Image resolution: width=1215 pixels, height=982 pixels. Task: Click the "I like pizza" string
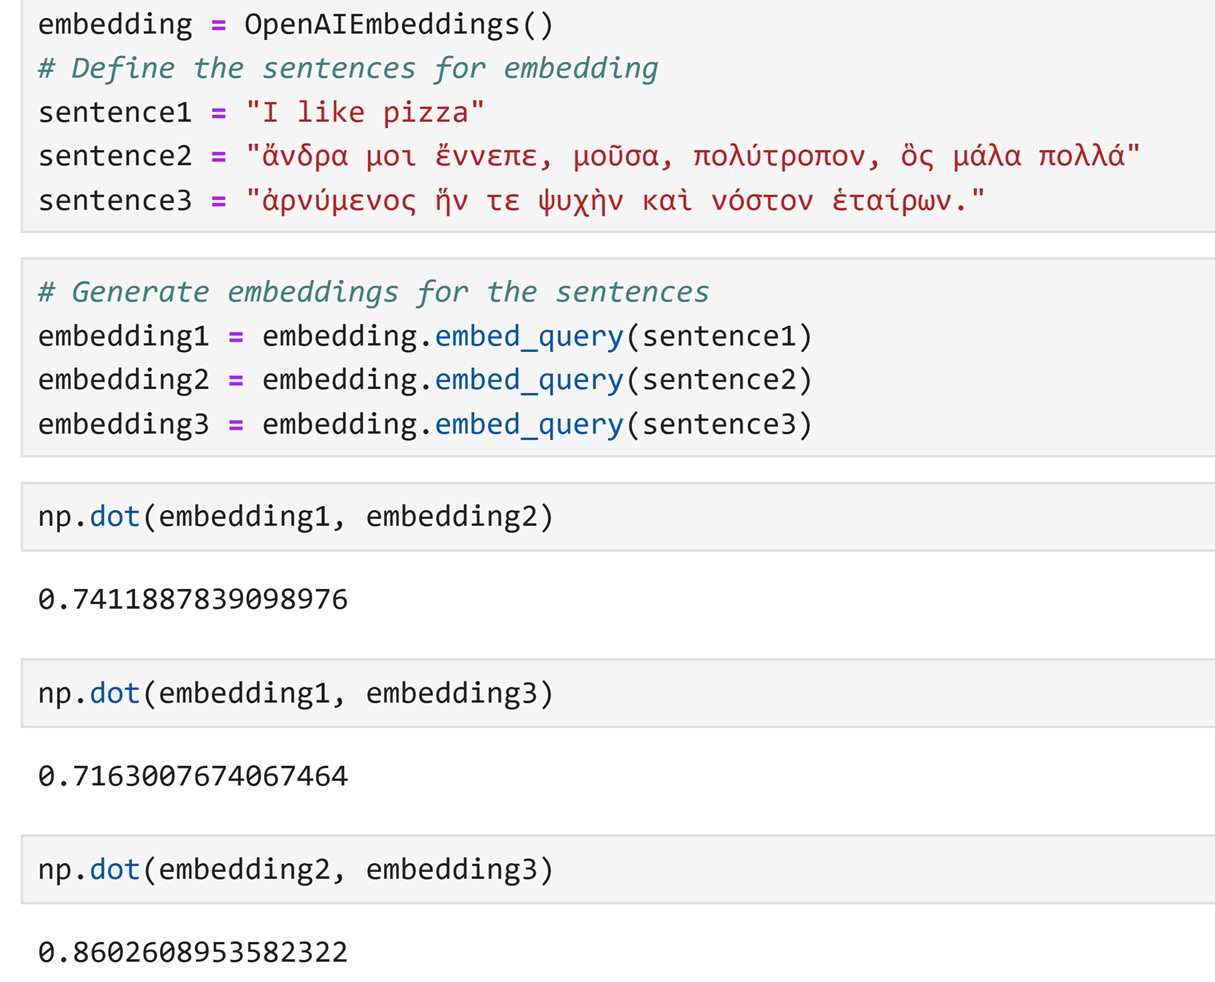365,112
